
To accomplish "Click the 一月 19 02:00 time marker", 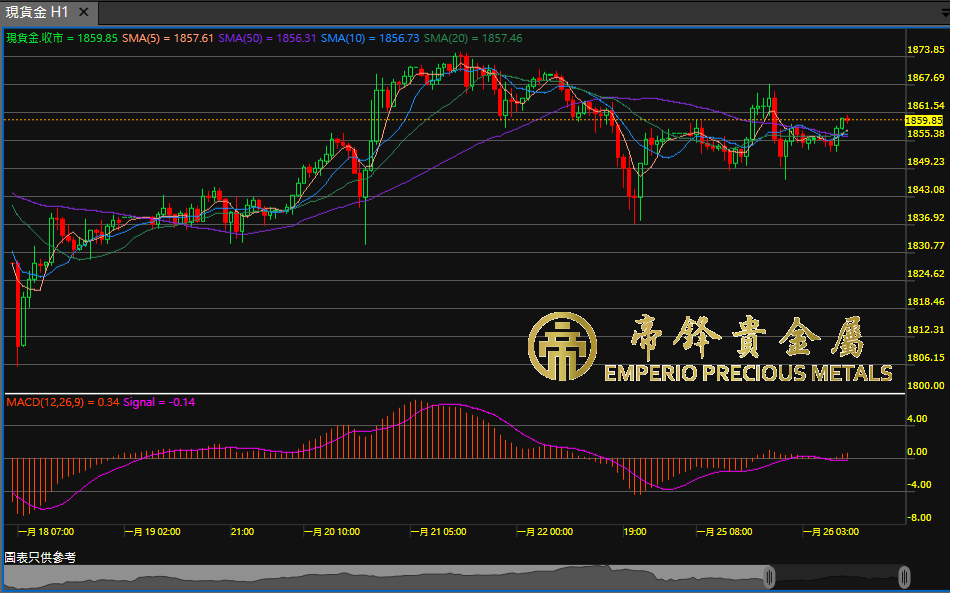I will pyautogui.click(x=152, y=532).
